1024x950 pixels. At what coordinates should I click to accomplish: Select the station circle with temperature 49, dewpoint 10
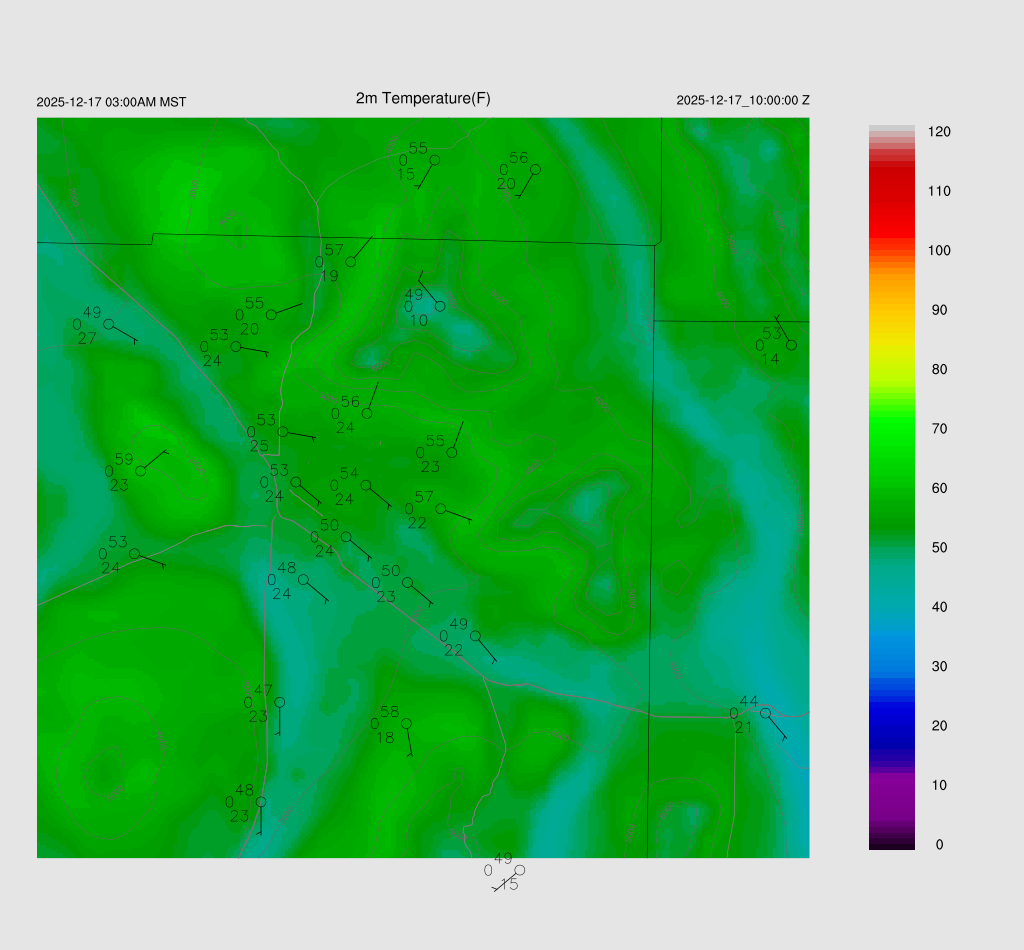[x=440, y=306]
